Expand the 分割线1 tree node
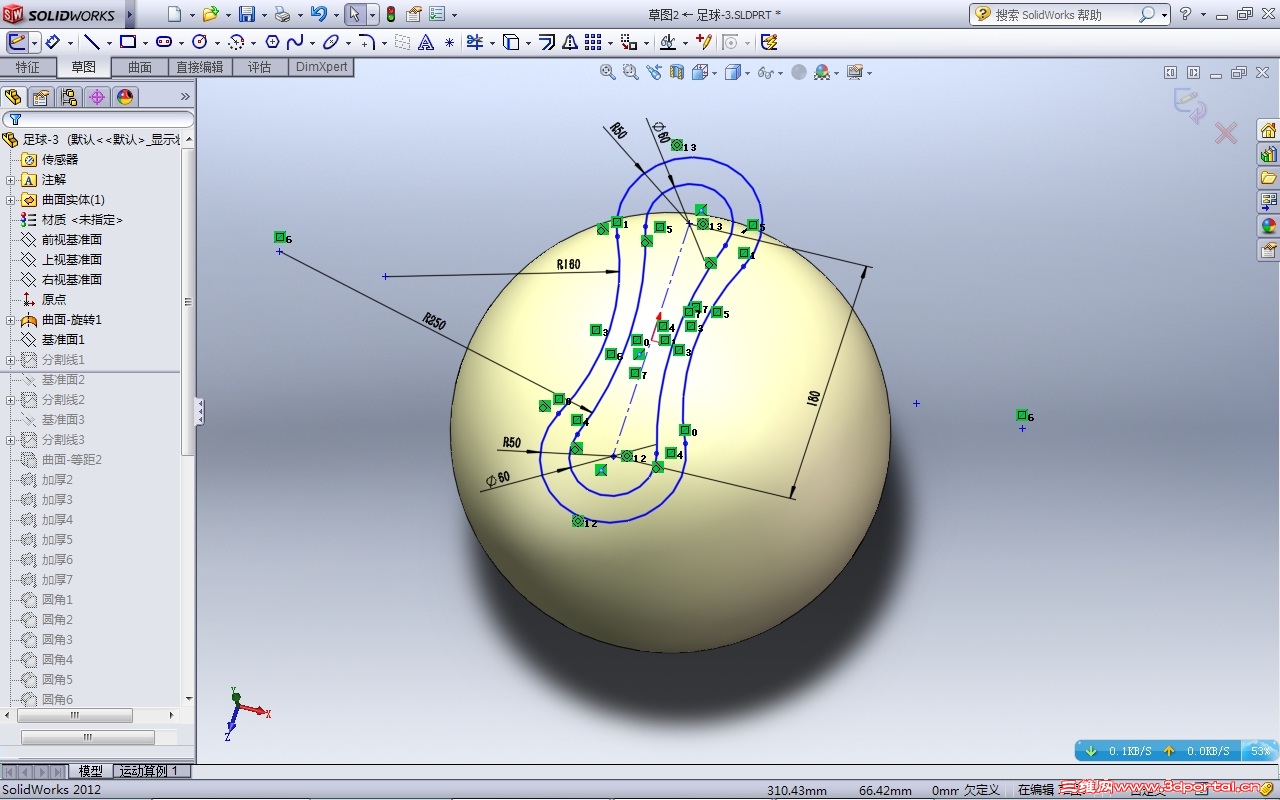The height and width of the screenshot is (800, 1280). 11,360
